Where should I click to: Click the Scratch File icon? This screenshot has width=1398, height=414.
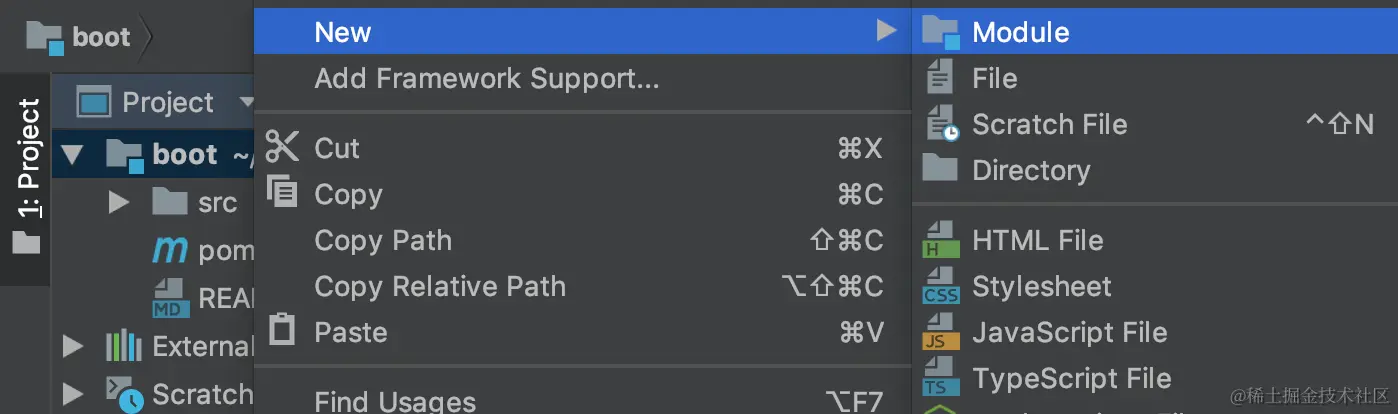pos(941,124)
